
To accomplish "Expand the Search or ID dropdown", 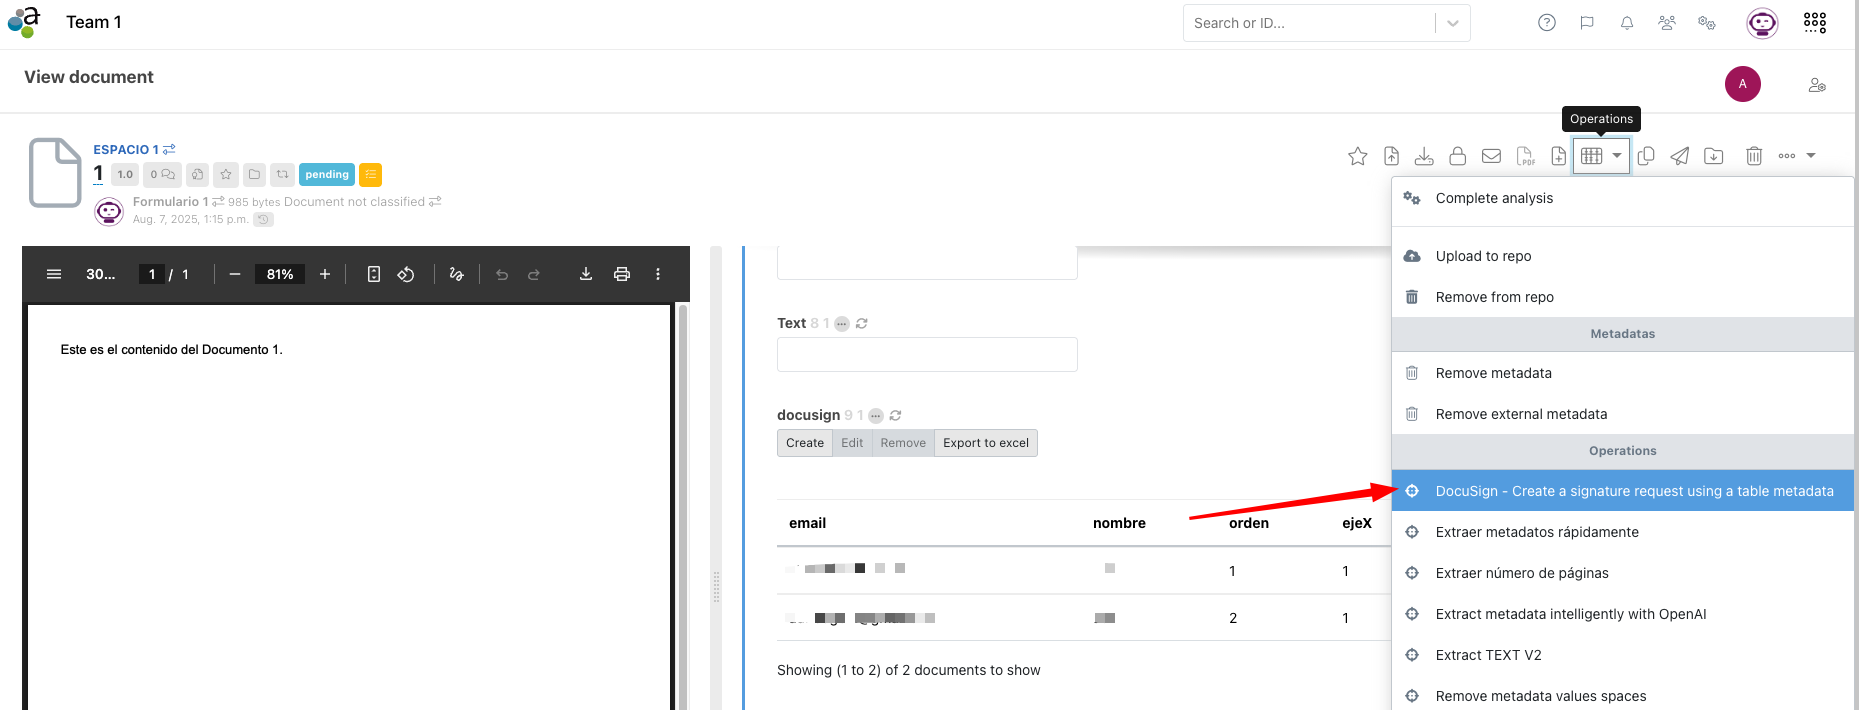I will pyautogui.click(x=1453, y=23).
